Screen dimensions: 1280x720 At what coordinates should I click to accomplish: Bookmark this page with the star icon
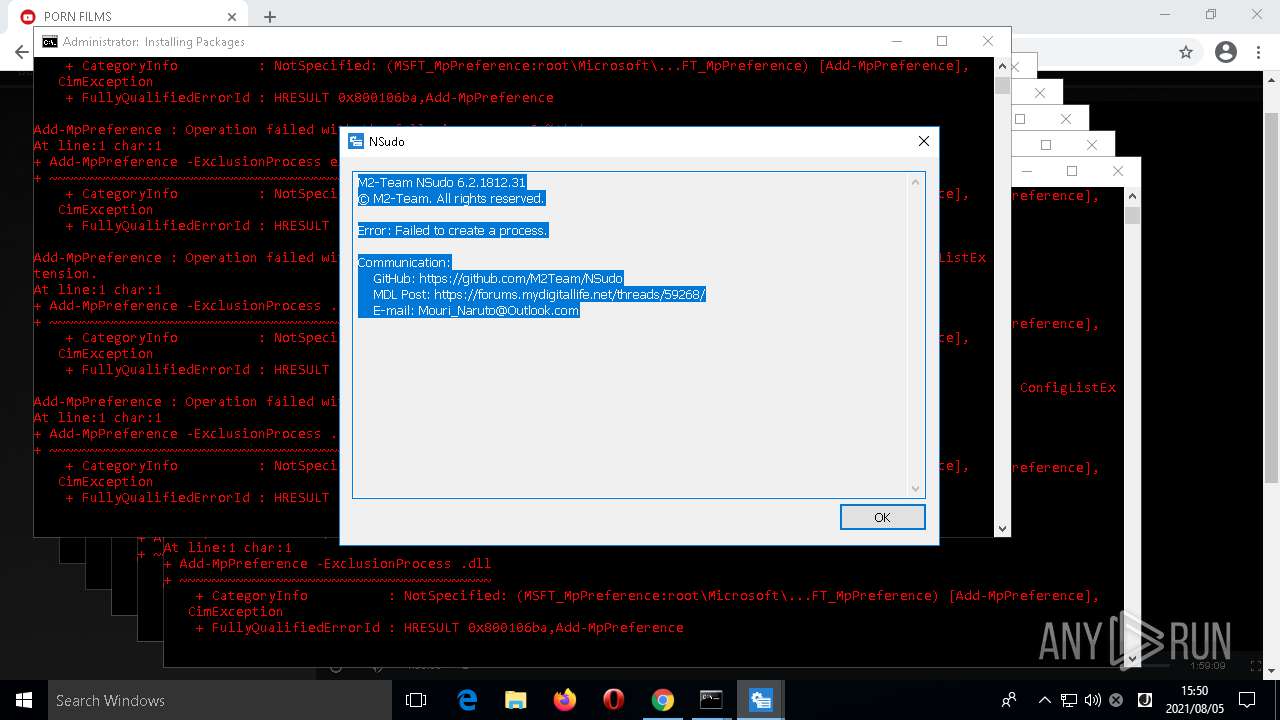(x=1186, y=53)
